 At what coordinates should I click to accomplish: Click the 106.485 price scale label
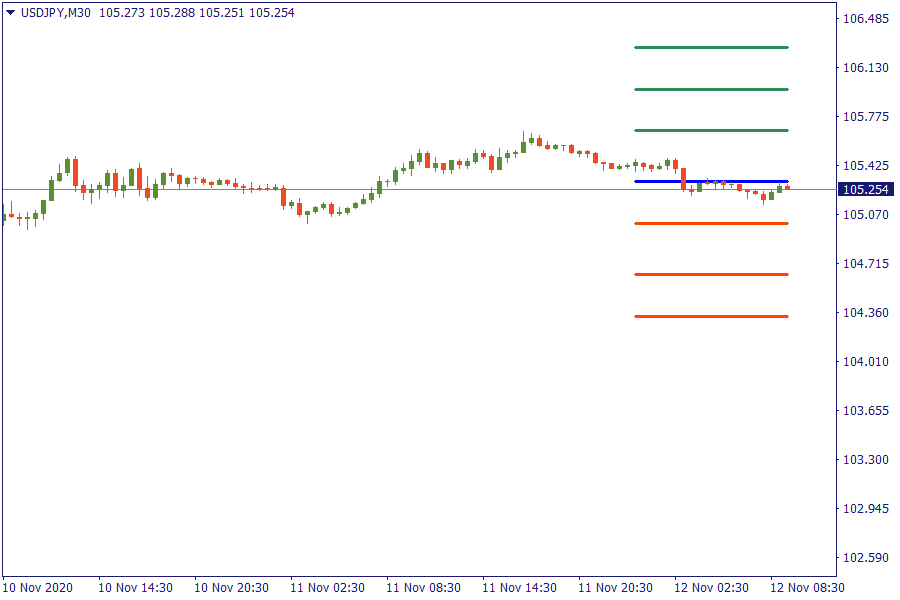click(x=866, y=19)
